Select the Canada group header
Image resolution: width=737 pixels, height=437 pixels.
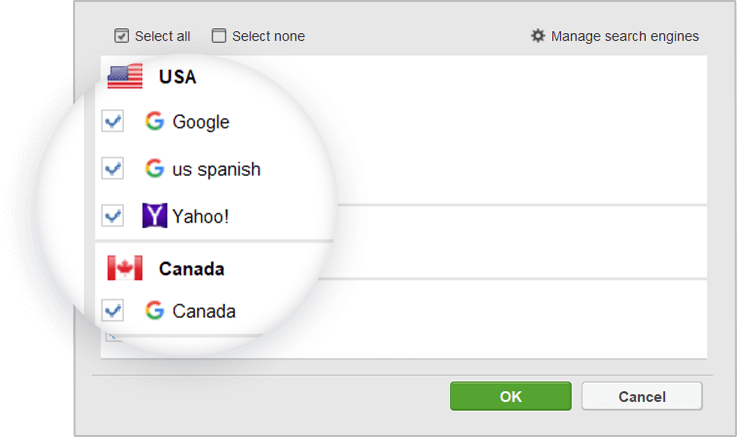[192, 269]
